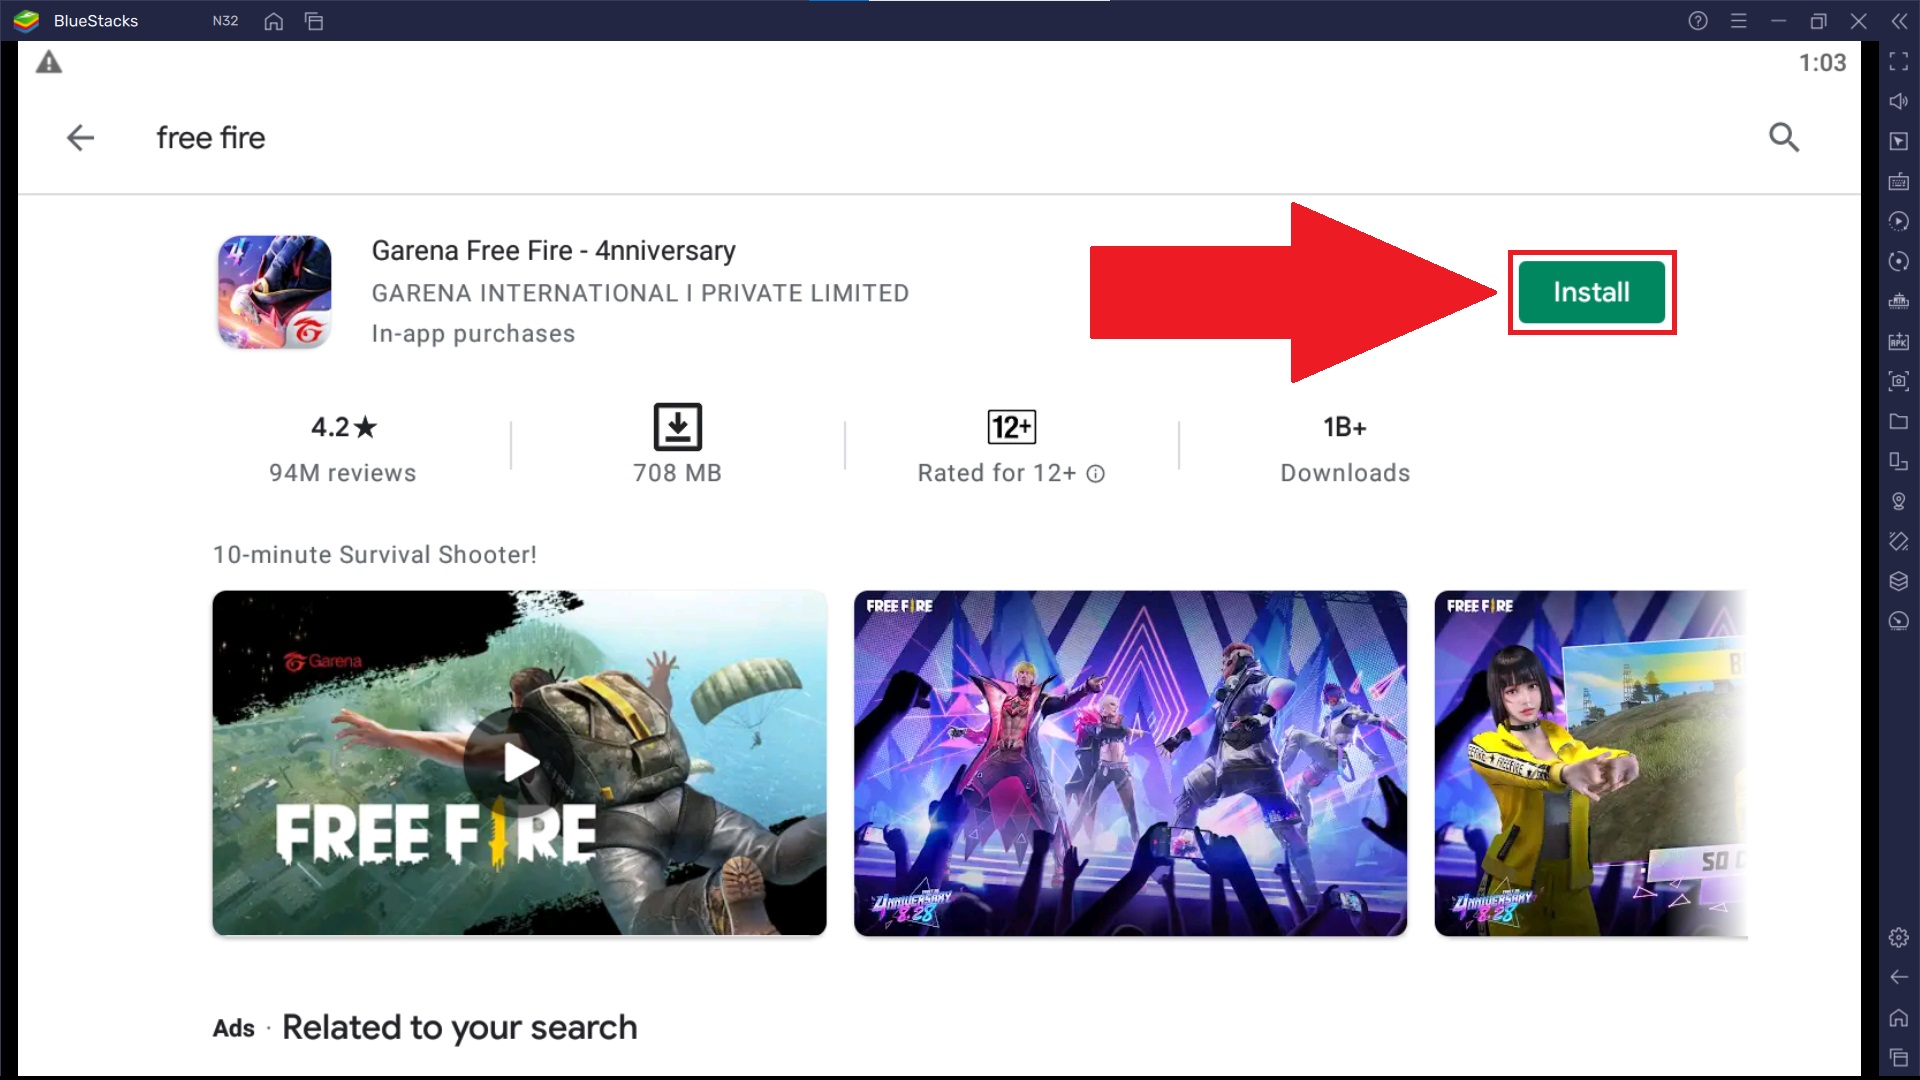1920x1080 pixels.
Task: Click the sync operations icon in sidebar
Action: [1898, 261]
